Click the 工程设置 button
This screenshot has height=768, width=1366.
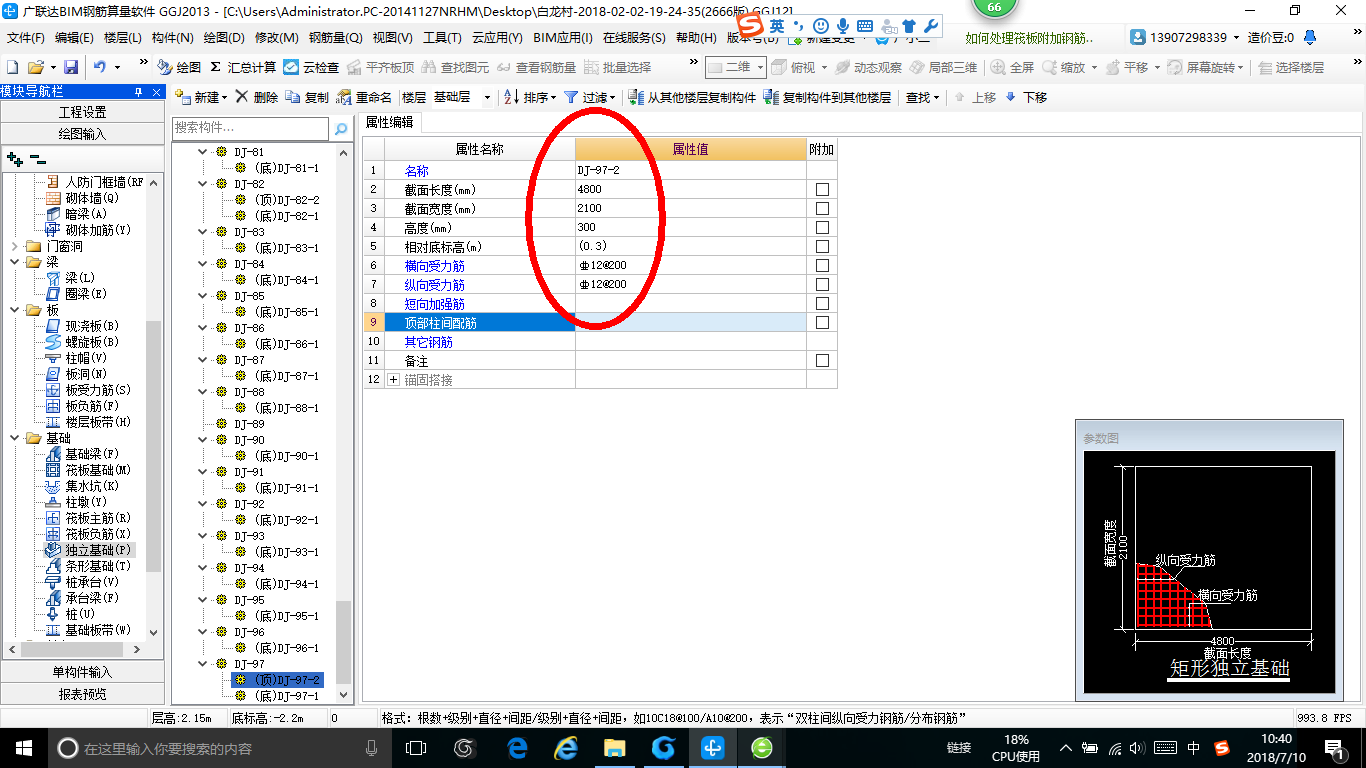(82, 112)
